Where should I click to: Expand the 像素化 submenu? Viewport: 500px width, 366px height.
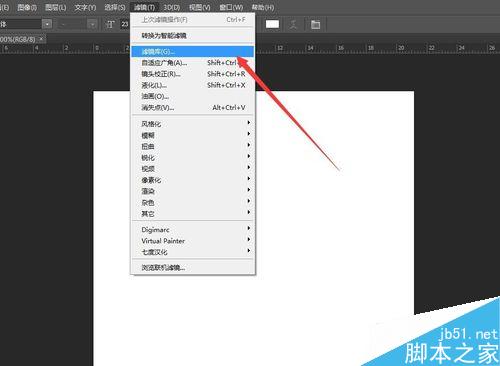193,180
